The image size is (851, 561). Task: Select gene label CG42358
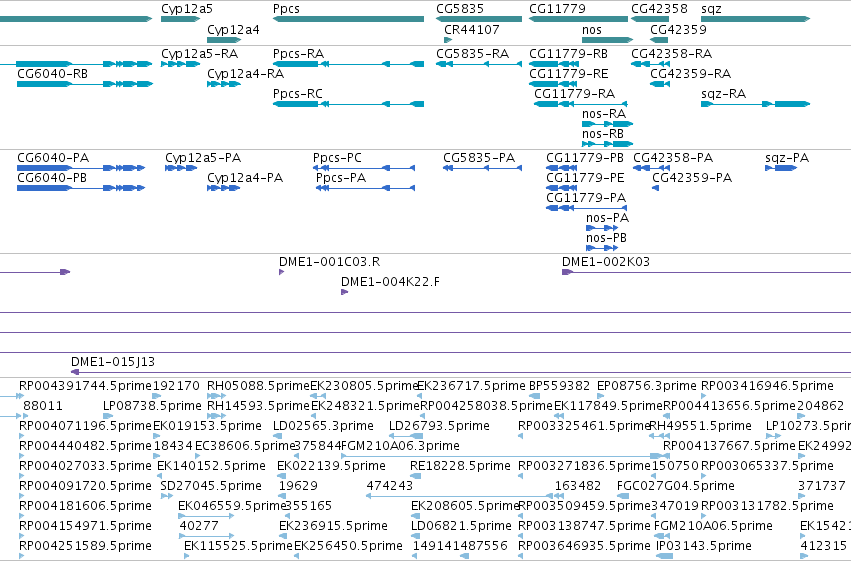click(x=659, y=9)
